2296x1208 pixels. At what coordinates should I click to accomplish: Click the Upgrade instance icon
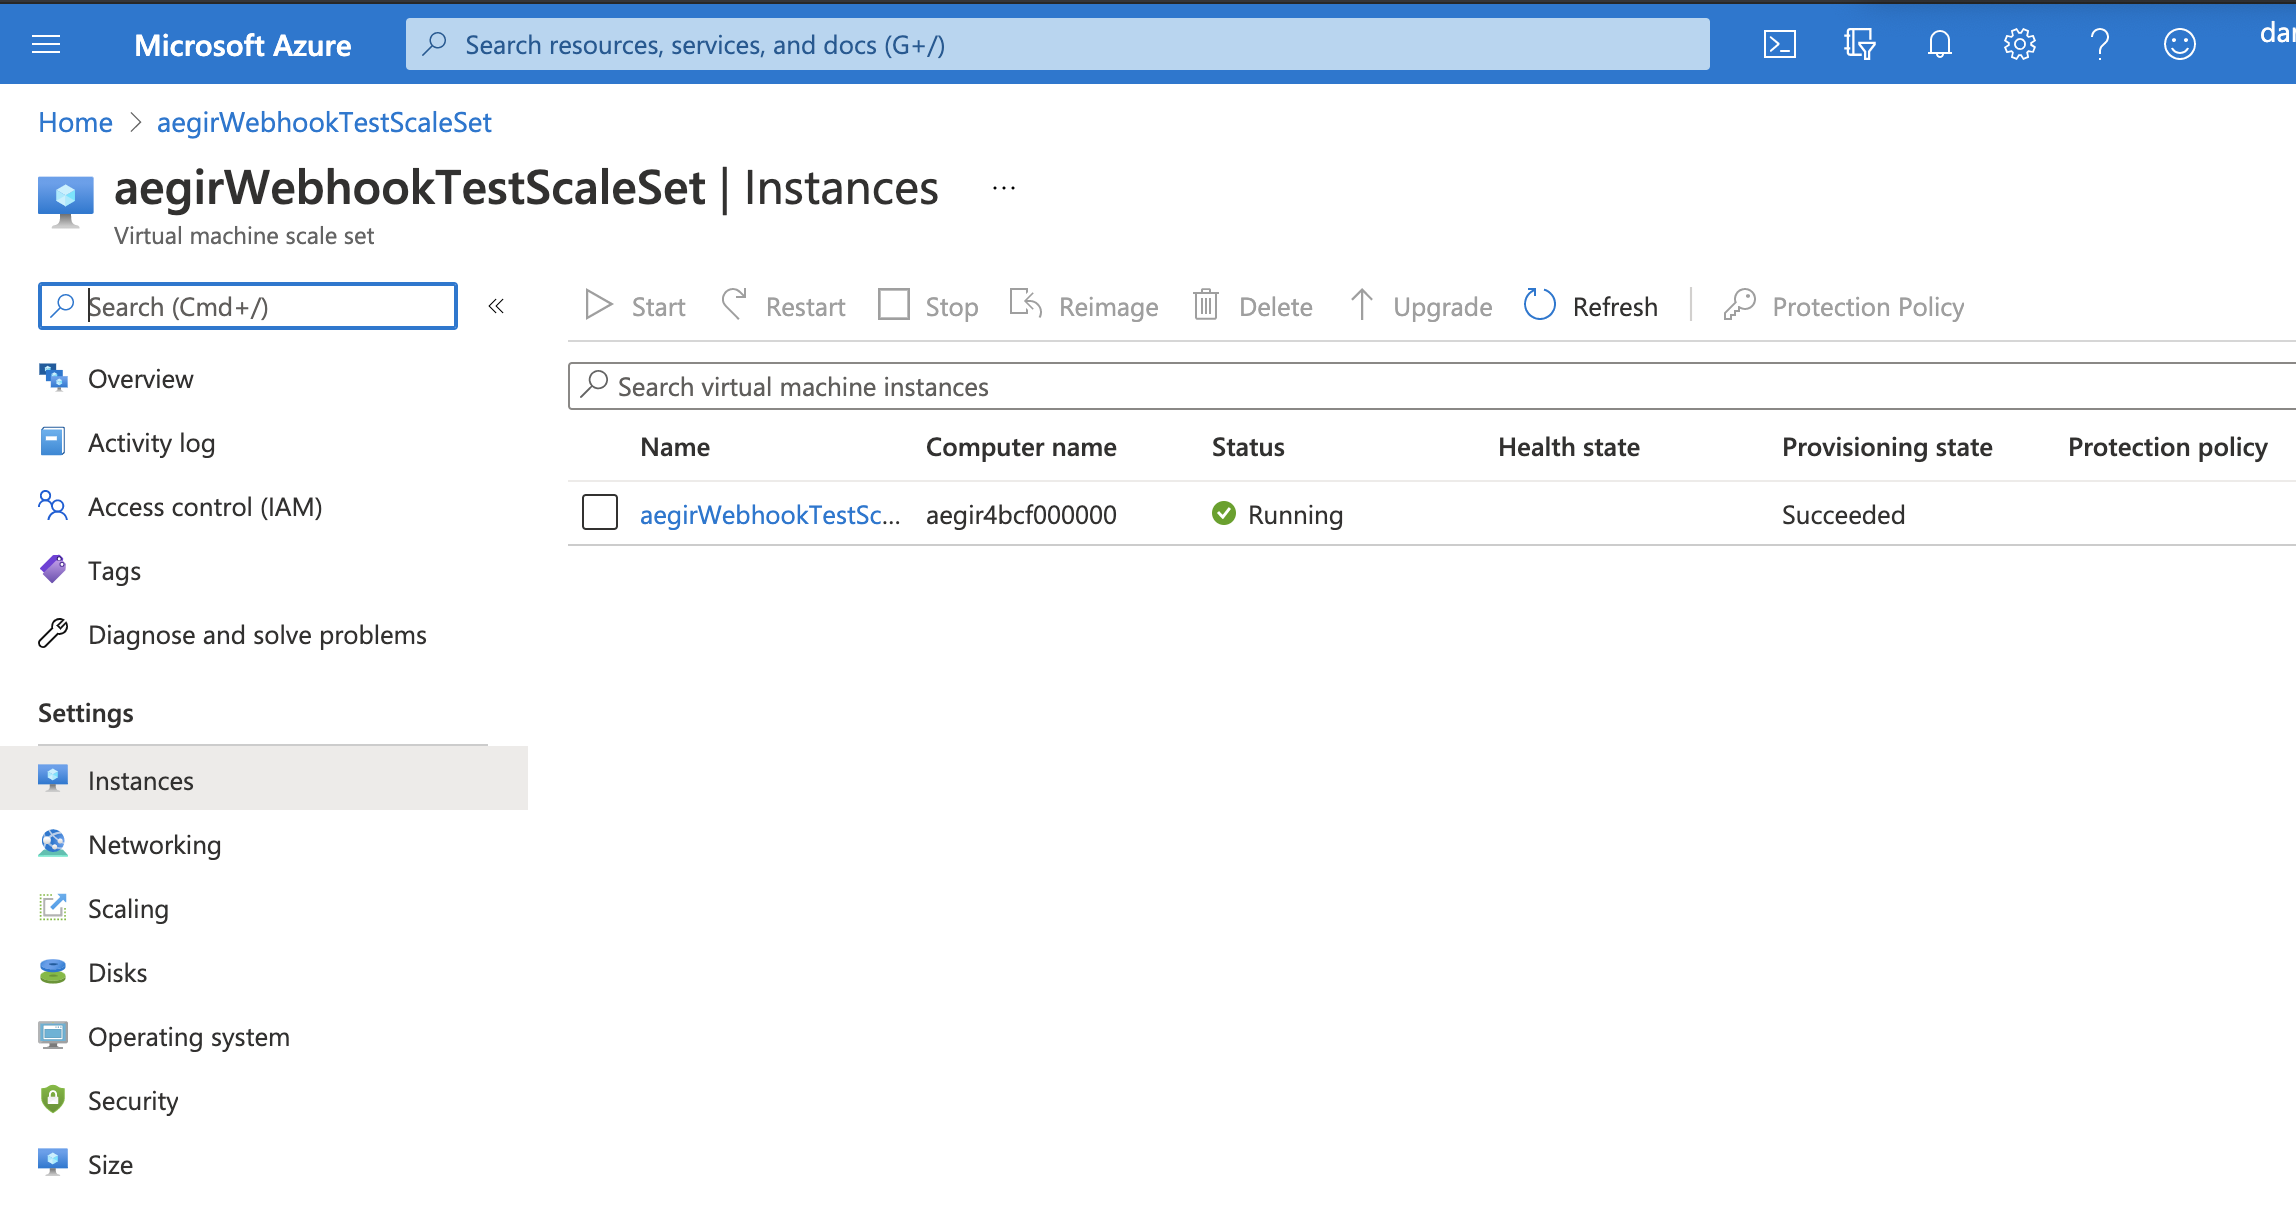(x=1361, y=307)
